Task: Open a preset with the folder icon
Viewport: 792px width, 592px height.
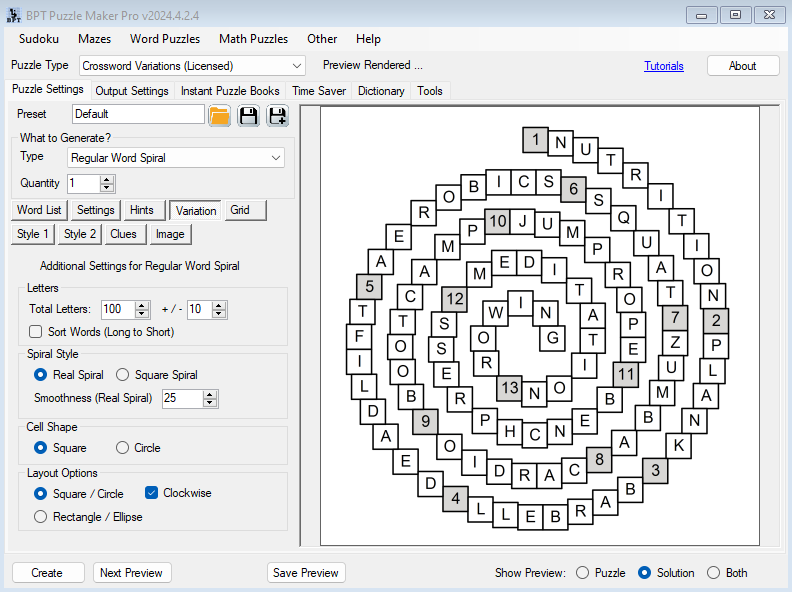Action: pyautogui.click(x=220, y=115)
